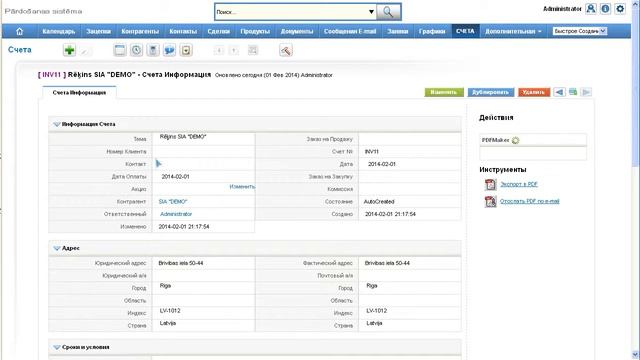Click the PDF mail icon beside Отослать PDF
640x360 pixels.
click(x=490, y=201)
